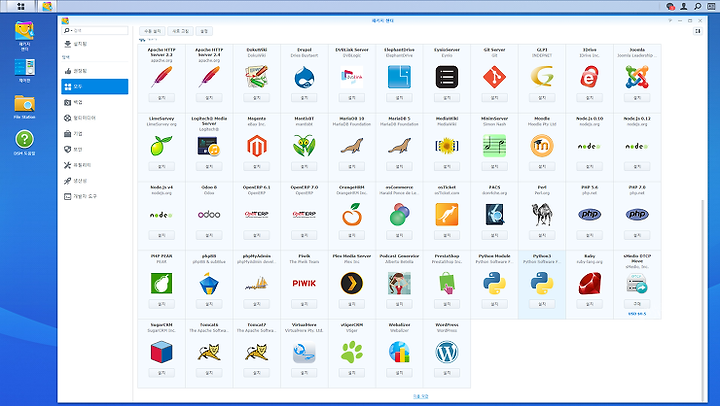Open the File Station desktop shortcut
Viewport: 720px width, 406px height.
(24, 107)
